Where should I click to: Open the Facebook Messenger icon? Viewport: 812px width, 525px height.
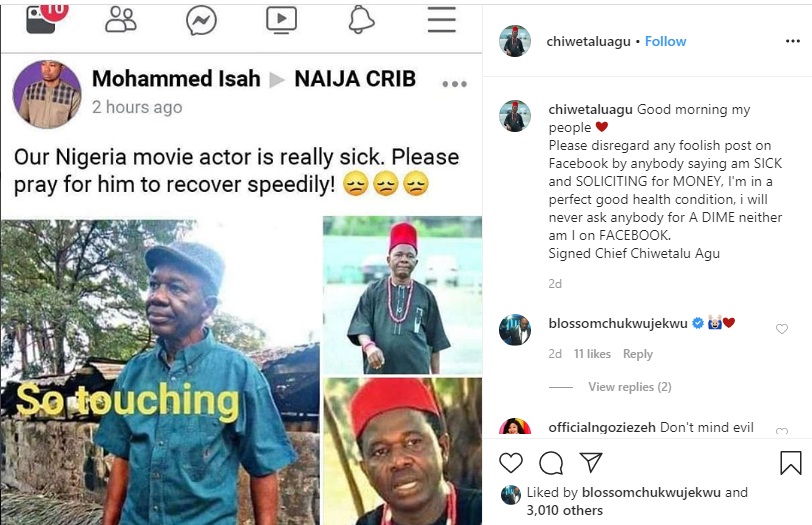click(x=201, y=19)
